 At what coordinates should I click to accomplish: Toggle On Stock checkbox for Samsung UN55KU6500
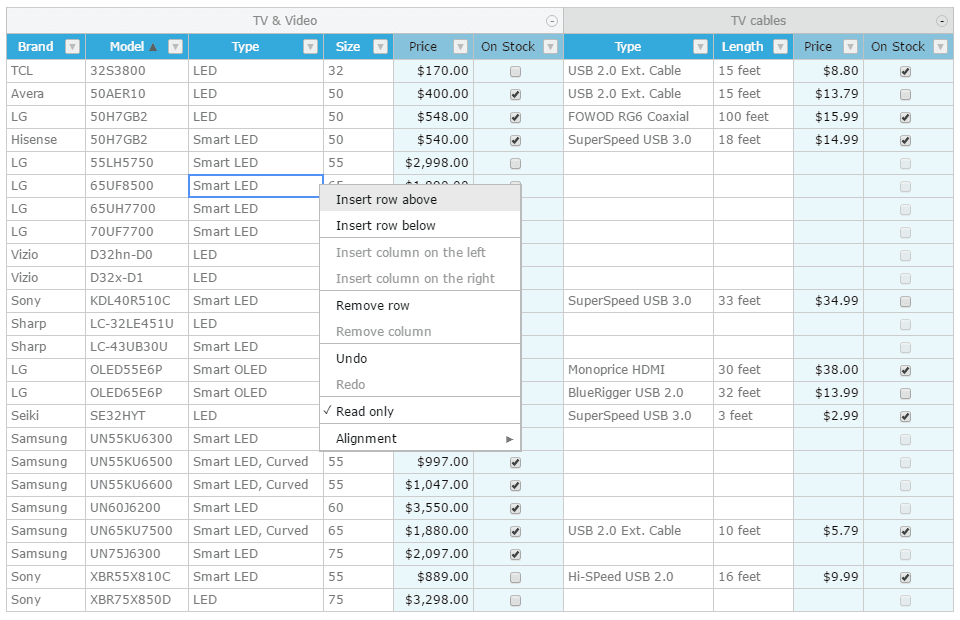(x=516, y=463)
